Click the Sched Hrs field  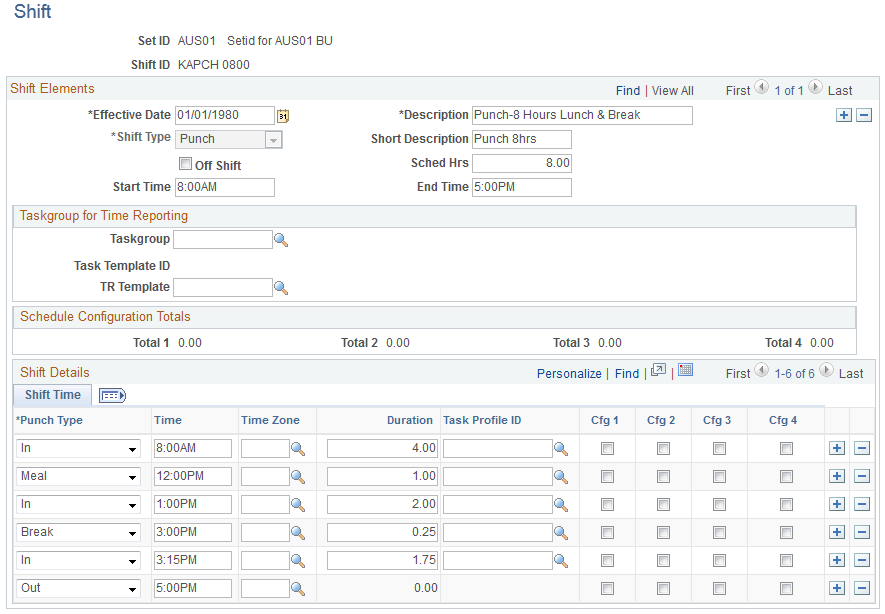pyautogui.click(x=522, y=163)
